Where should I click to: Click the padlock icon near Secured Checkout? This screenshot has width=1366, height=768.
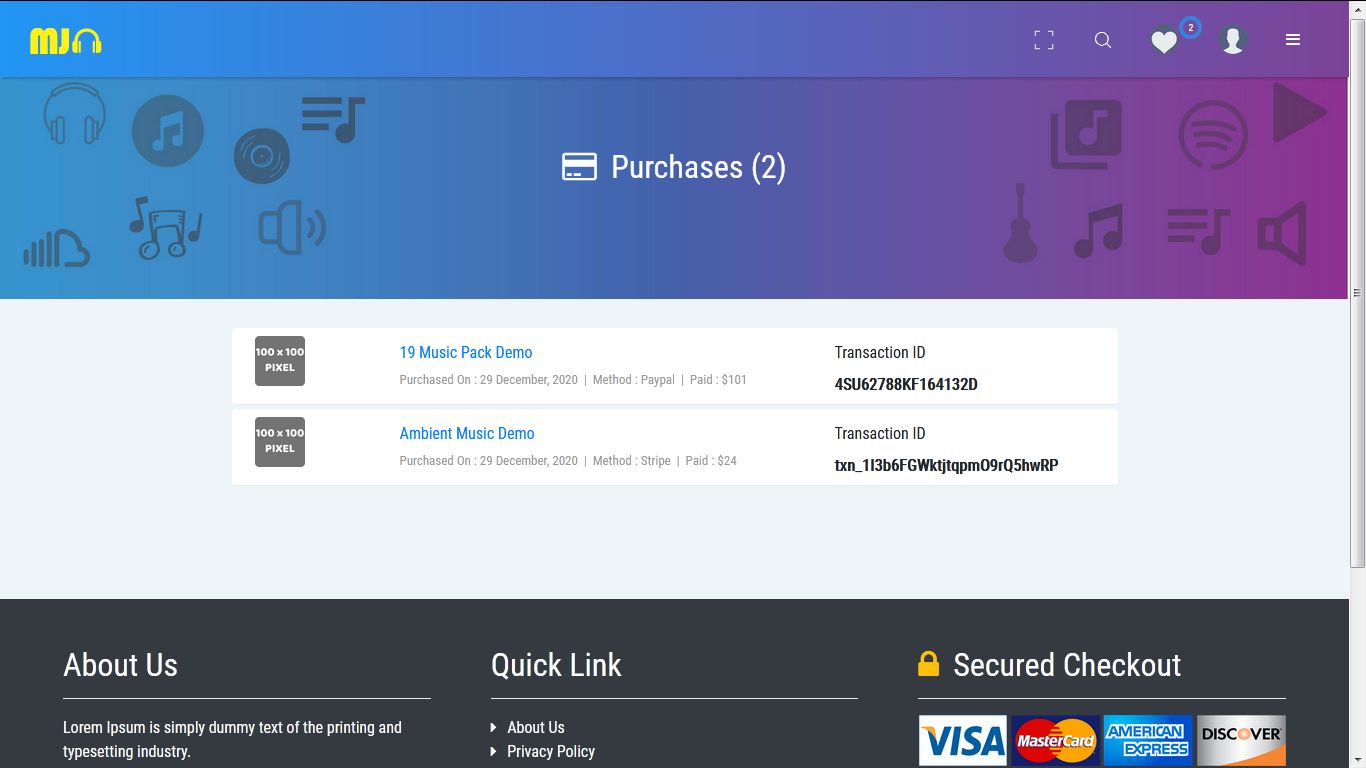click(x=929, y=663)
